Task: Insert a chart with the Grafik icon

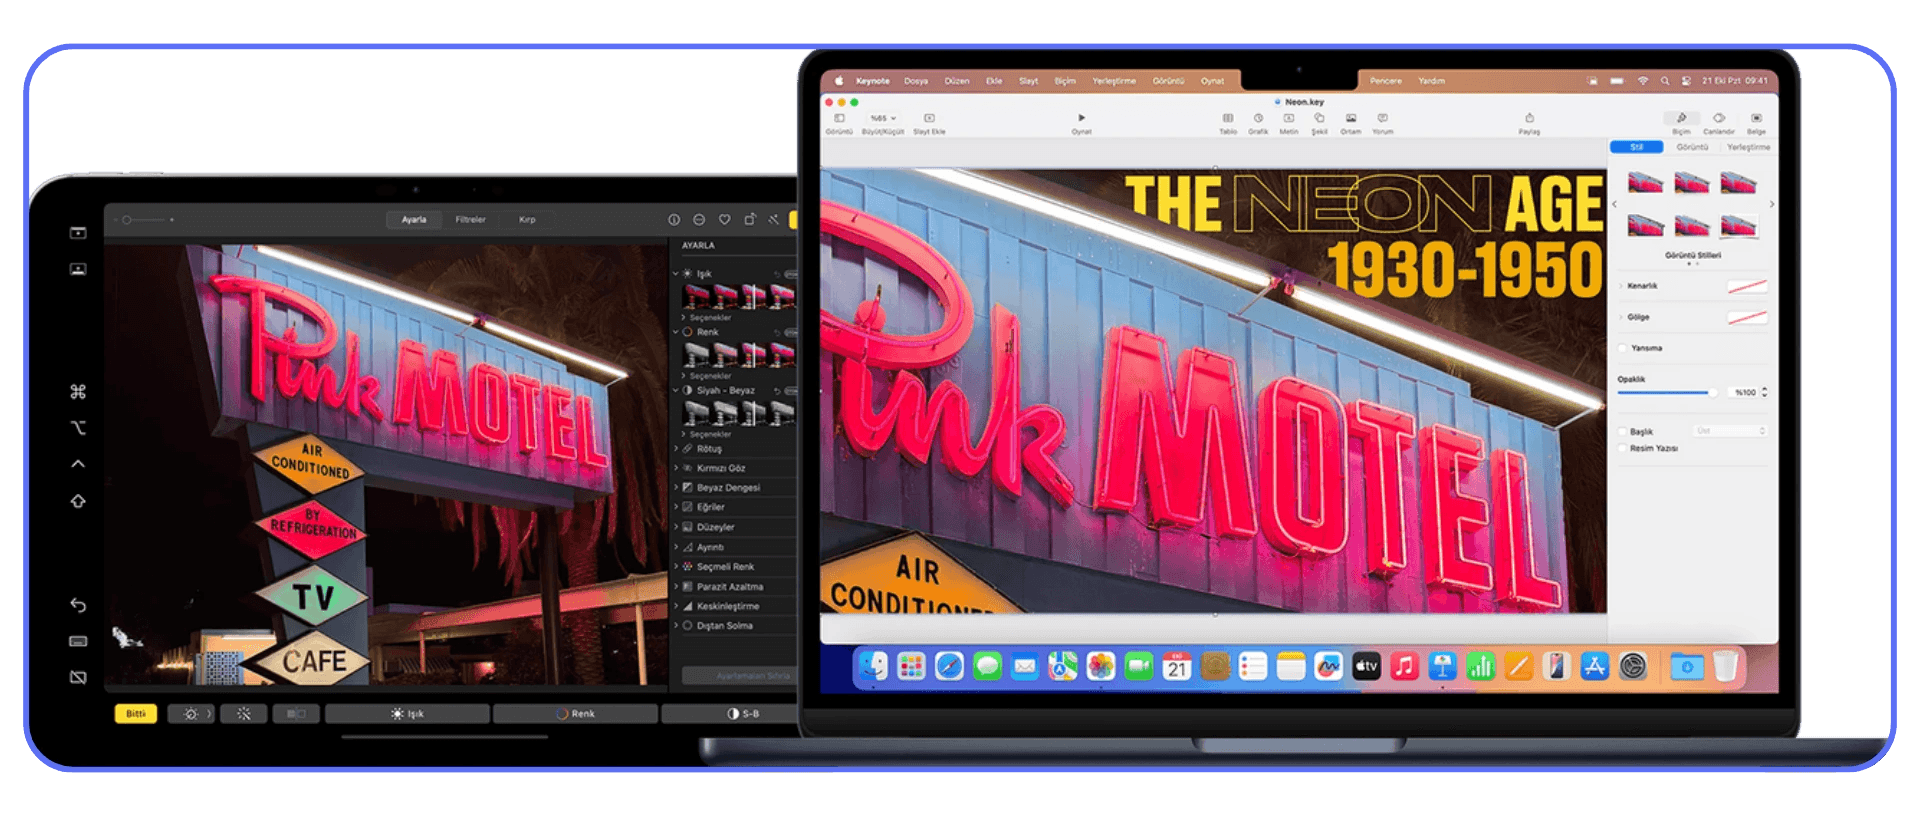Action: coord(1258,118)
